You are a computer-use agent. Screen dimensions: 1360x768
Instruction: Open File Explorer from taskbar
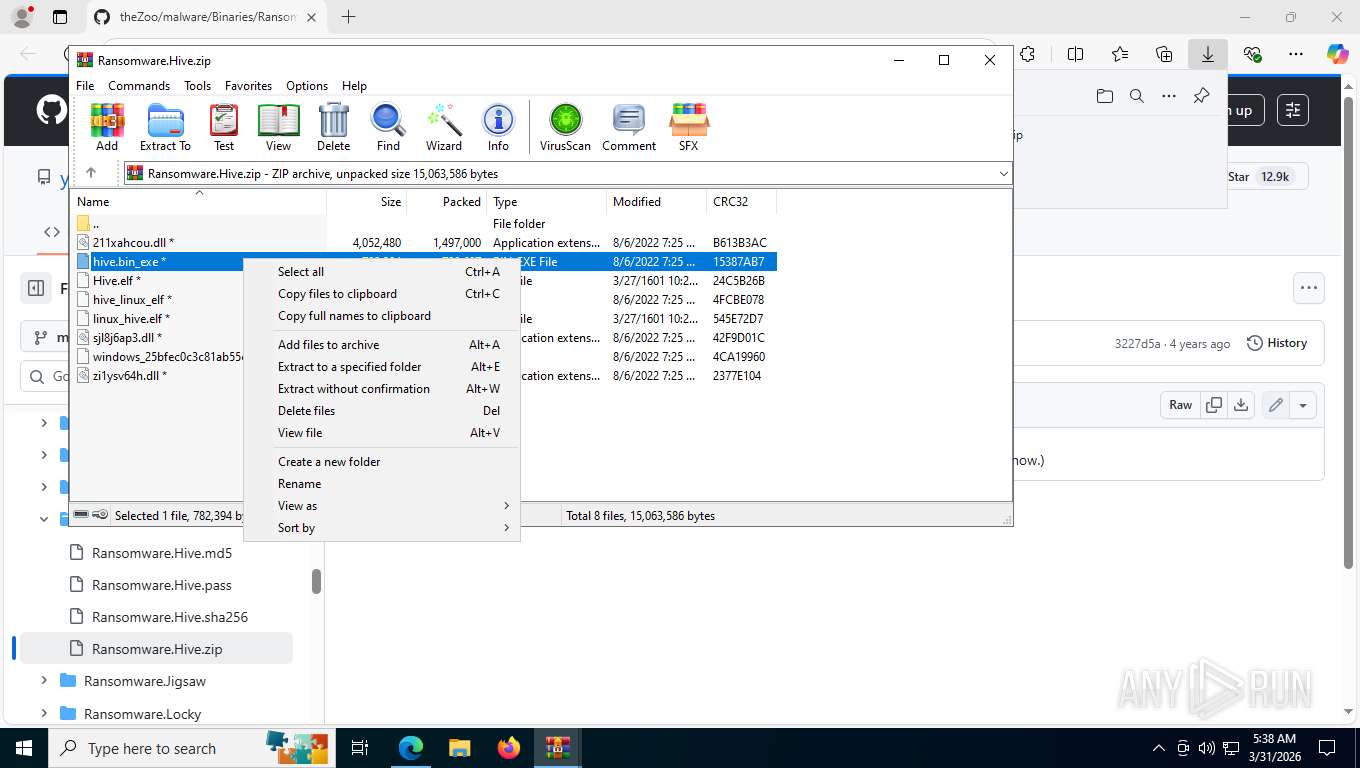click(x=459, y=748)
